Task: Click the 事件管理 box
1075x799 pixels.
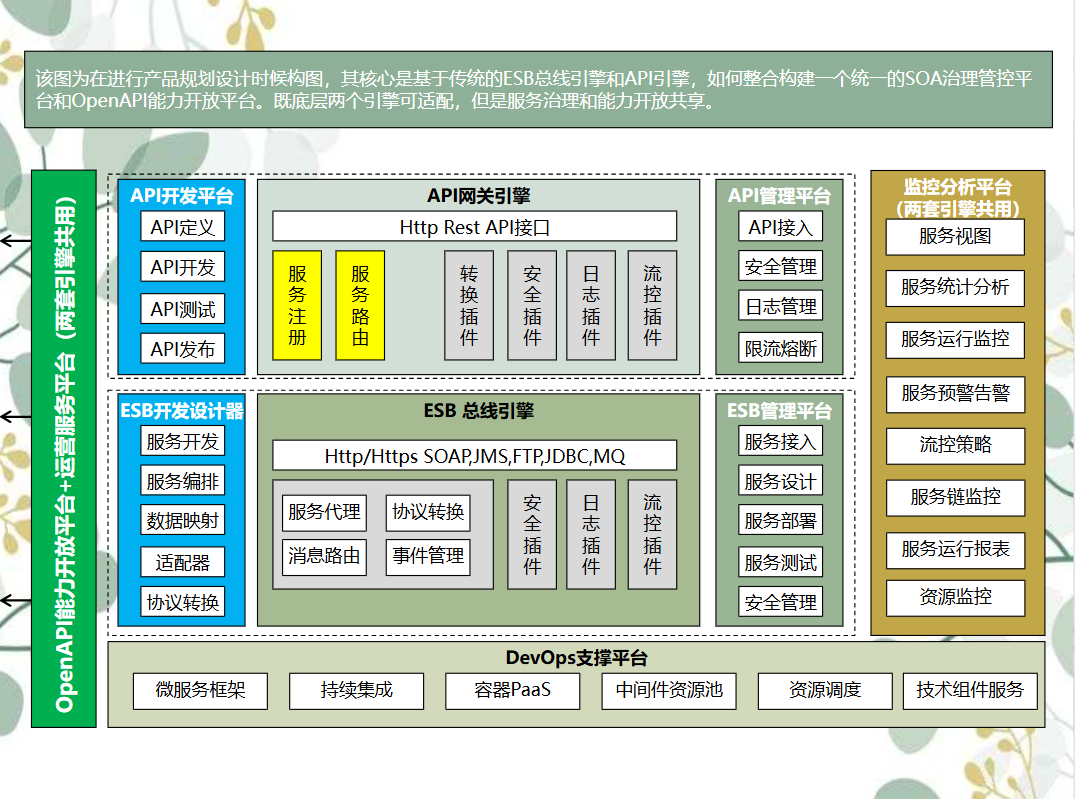Action: pyautogui.click(x=428, y=557)
